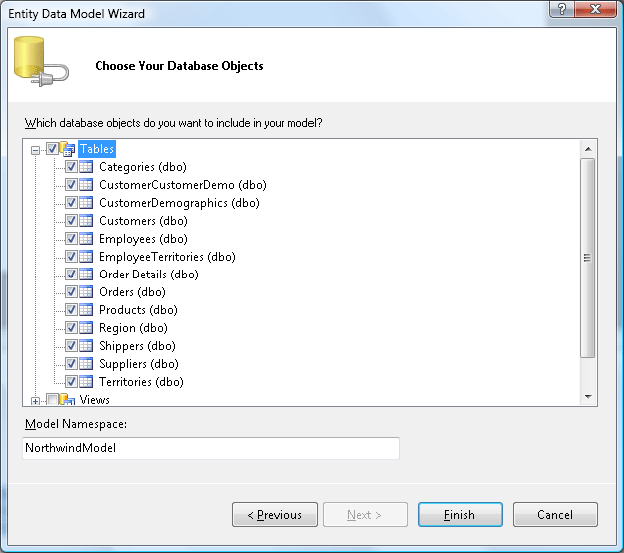Click the Suppliers table icon
This screenshot has width=624, height=553.
86,363
